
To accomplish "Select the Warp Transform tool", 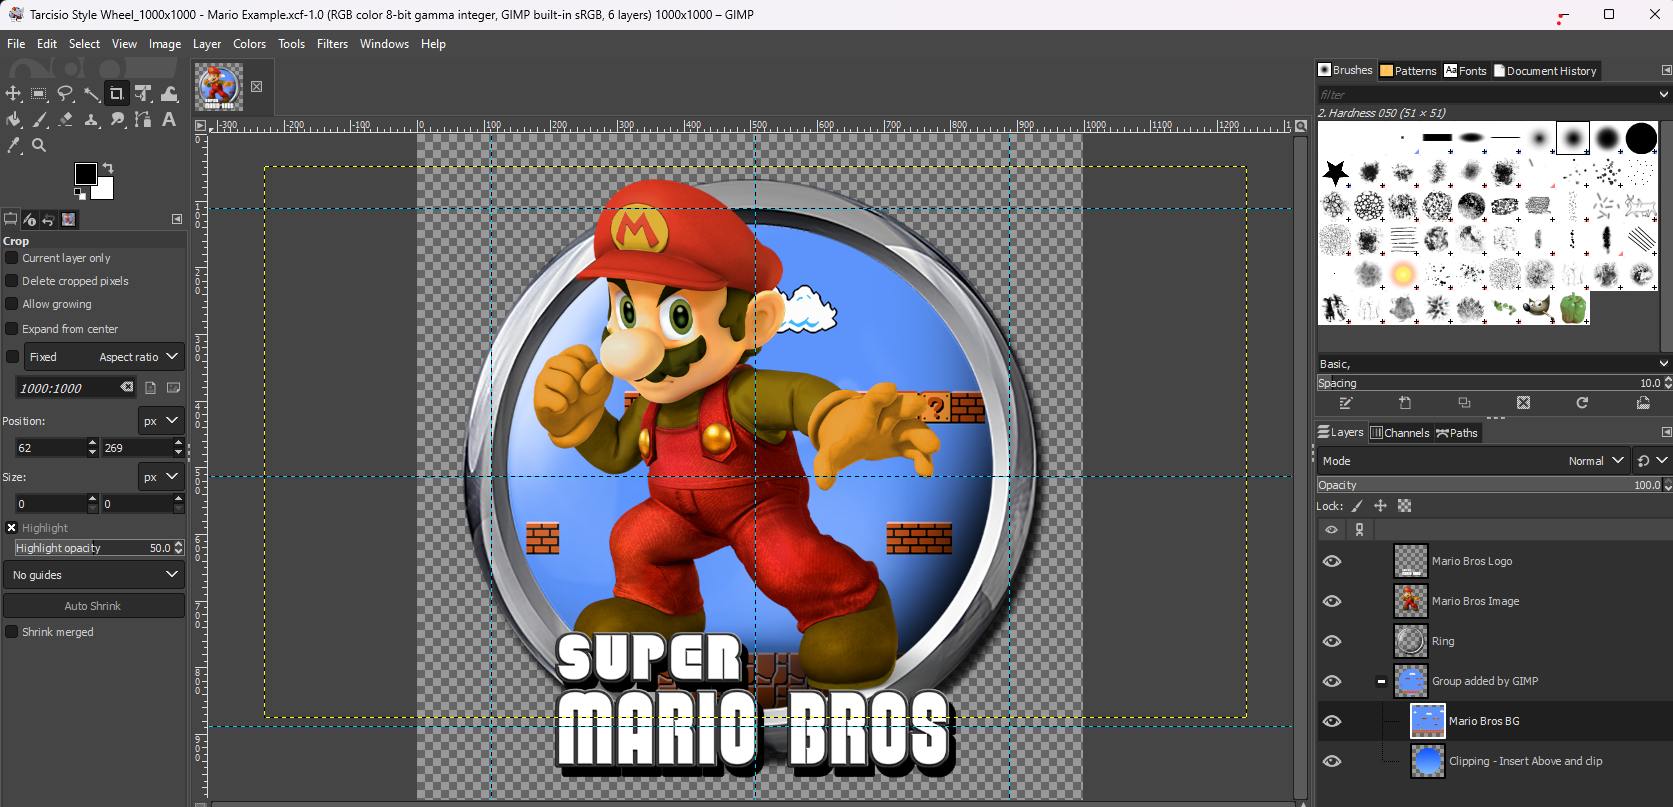I will (169, 93).
